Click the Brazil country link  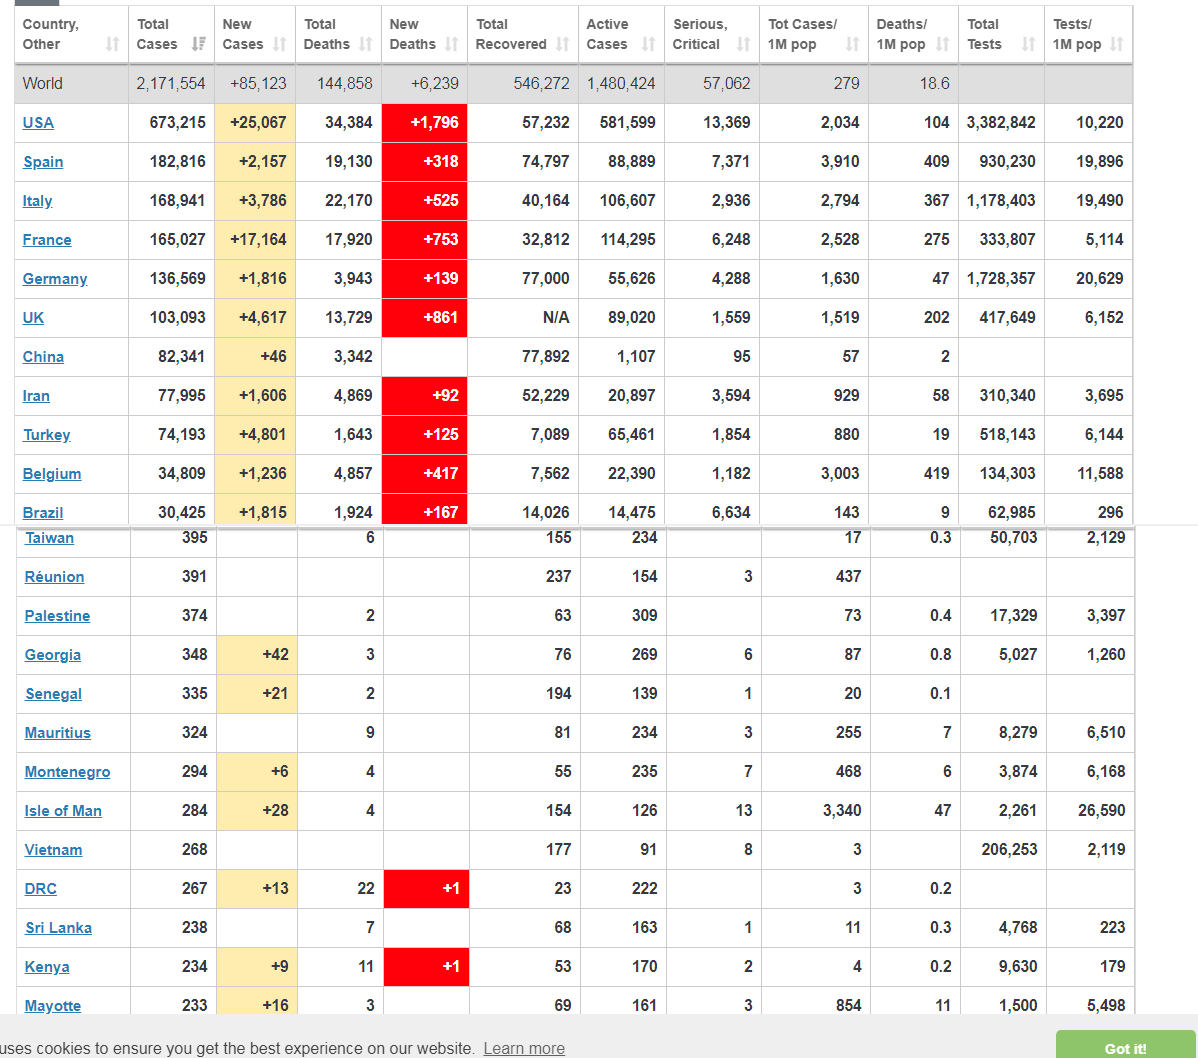click(43, 513)
